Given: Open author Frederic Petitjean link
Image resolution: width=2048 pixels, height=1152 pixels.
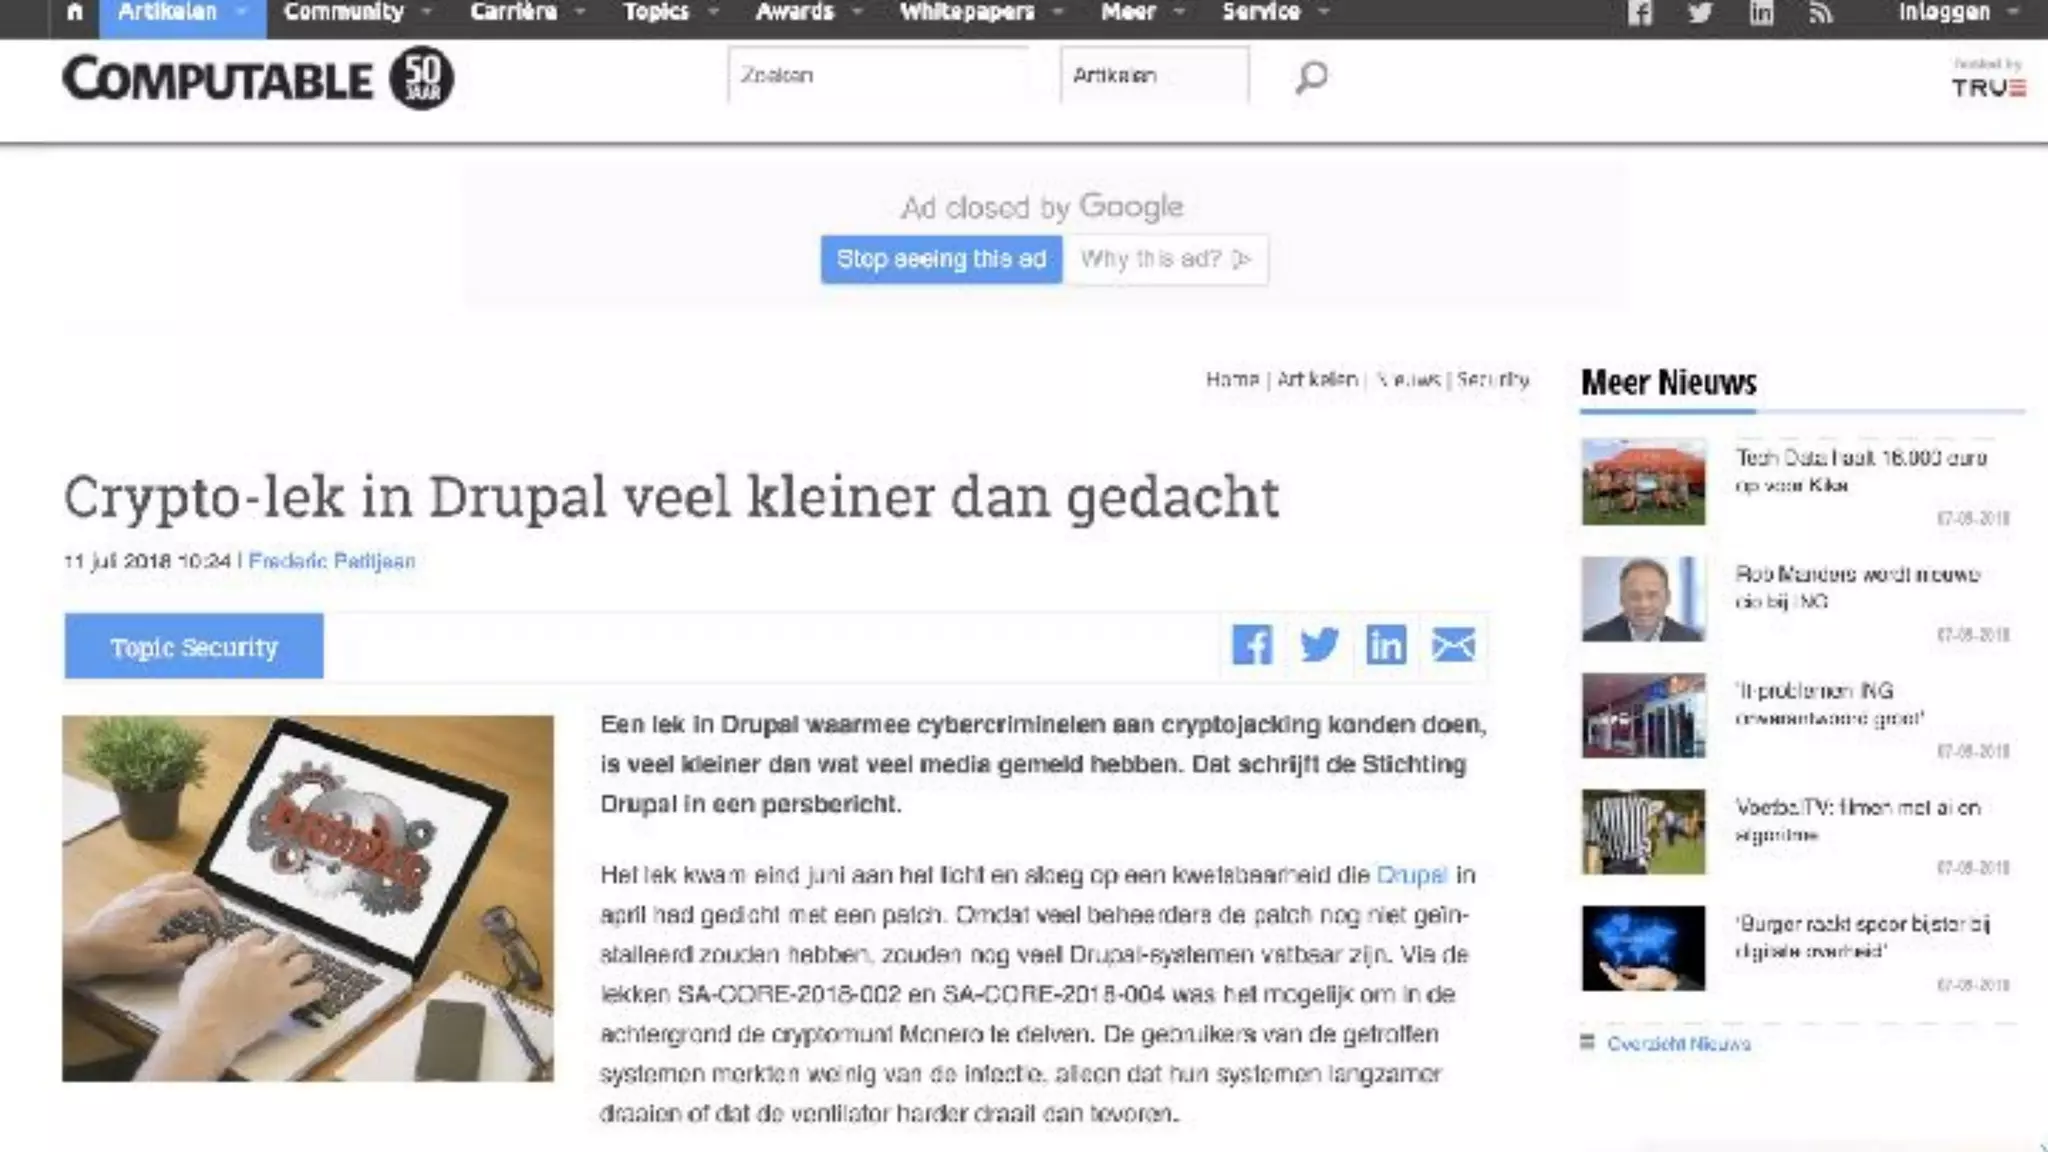Looking at the screenshot, I should click(331, 561).
